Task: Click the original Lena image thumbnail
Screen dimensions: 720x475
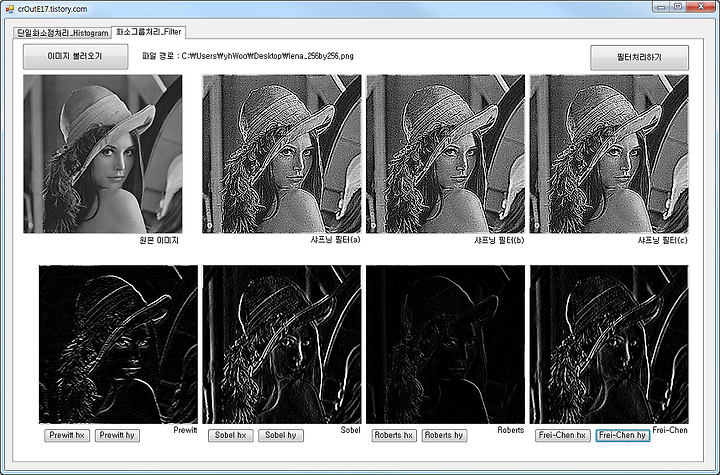Action: click(x=102, y=154)
